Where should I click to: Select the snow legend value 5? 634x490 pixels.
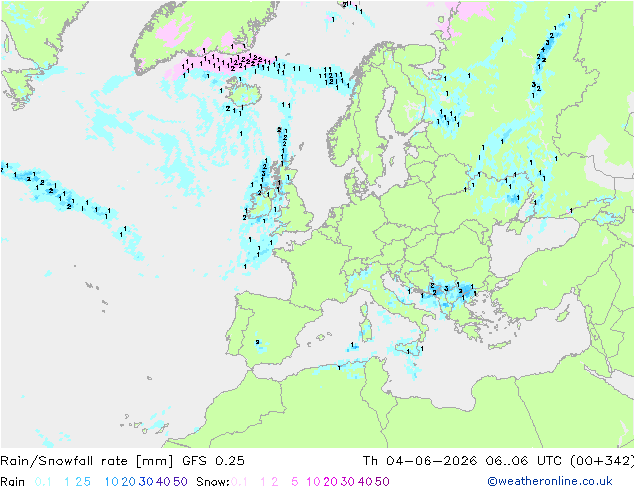click(x=294, y=482)
